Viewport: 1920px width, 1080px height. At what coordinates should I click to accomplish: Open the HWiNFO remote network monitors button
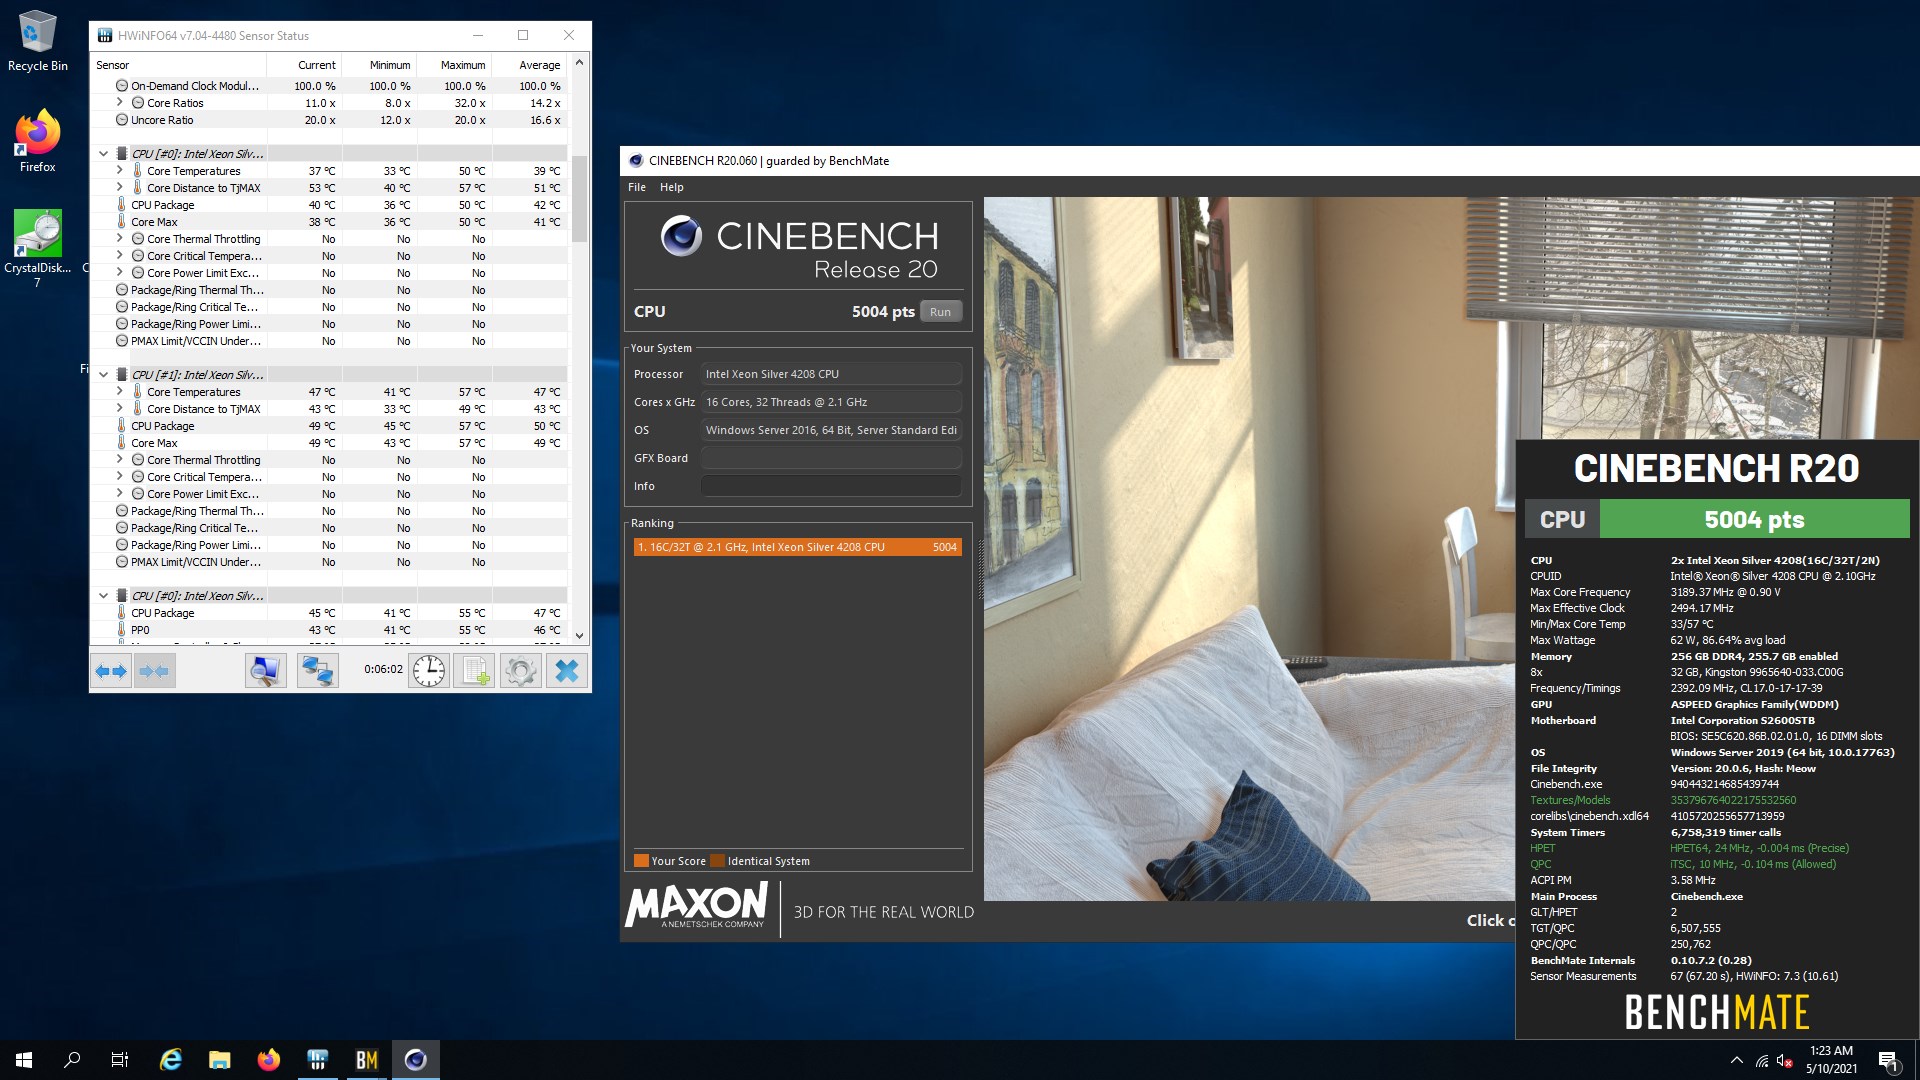[318, 671]
